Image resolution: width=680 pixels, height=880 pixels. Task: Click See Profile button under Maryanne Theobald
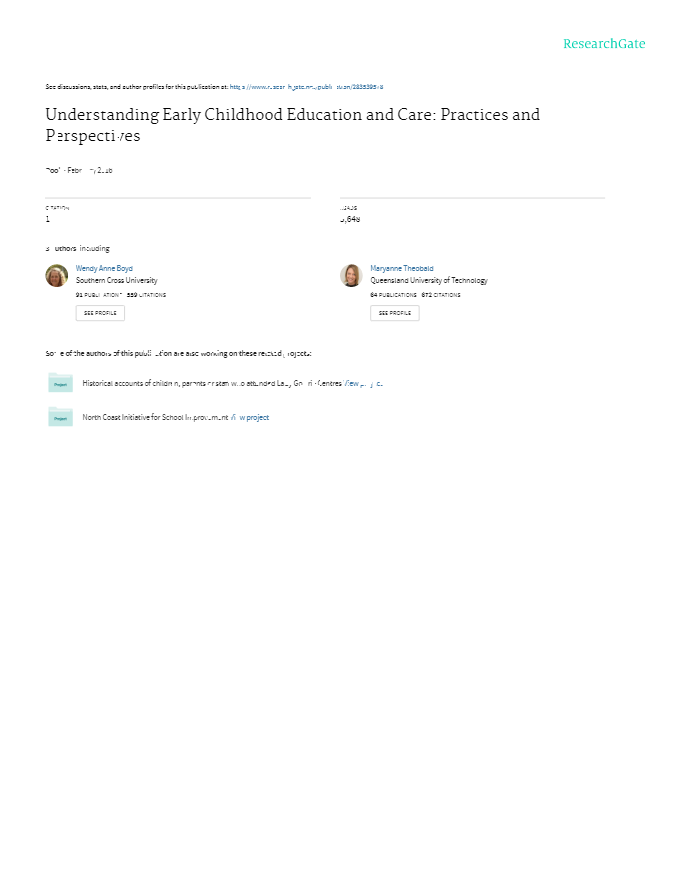pos(394,313)
